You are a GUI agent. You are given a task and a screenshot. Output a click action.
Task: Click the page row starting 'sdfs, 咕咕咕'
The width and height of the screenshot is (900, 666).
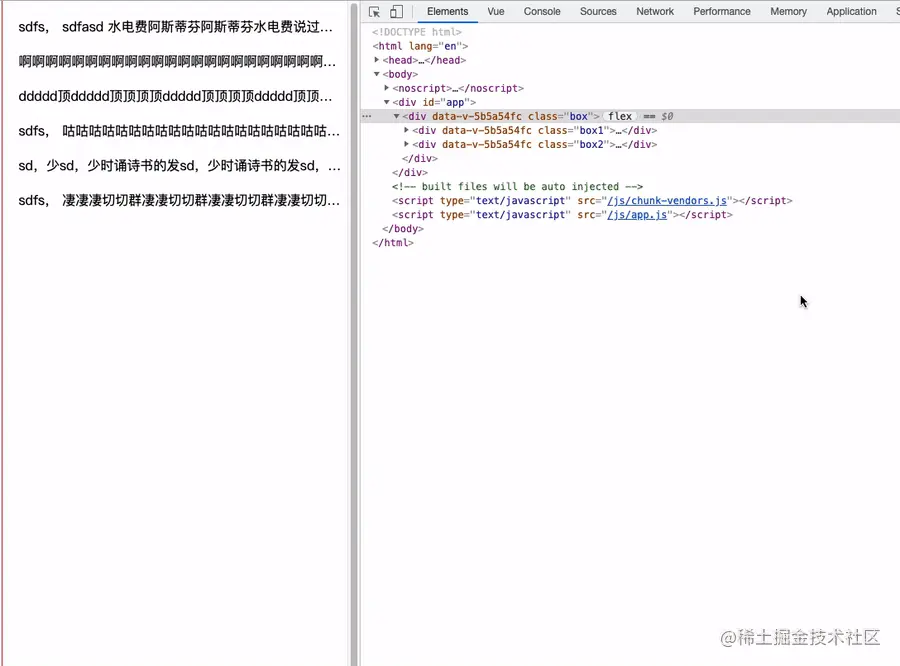point(179,131)
